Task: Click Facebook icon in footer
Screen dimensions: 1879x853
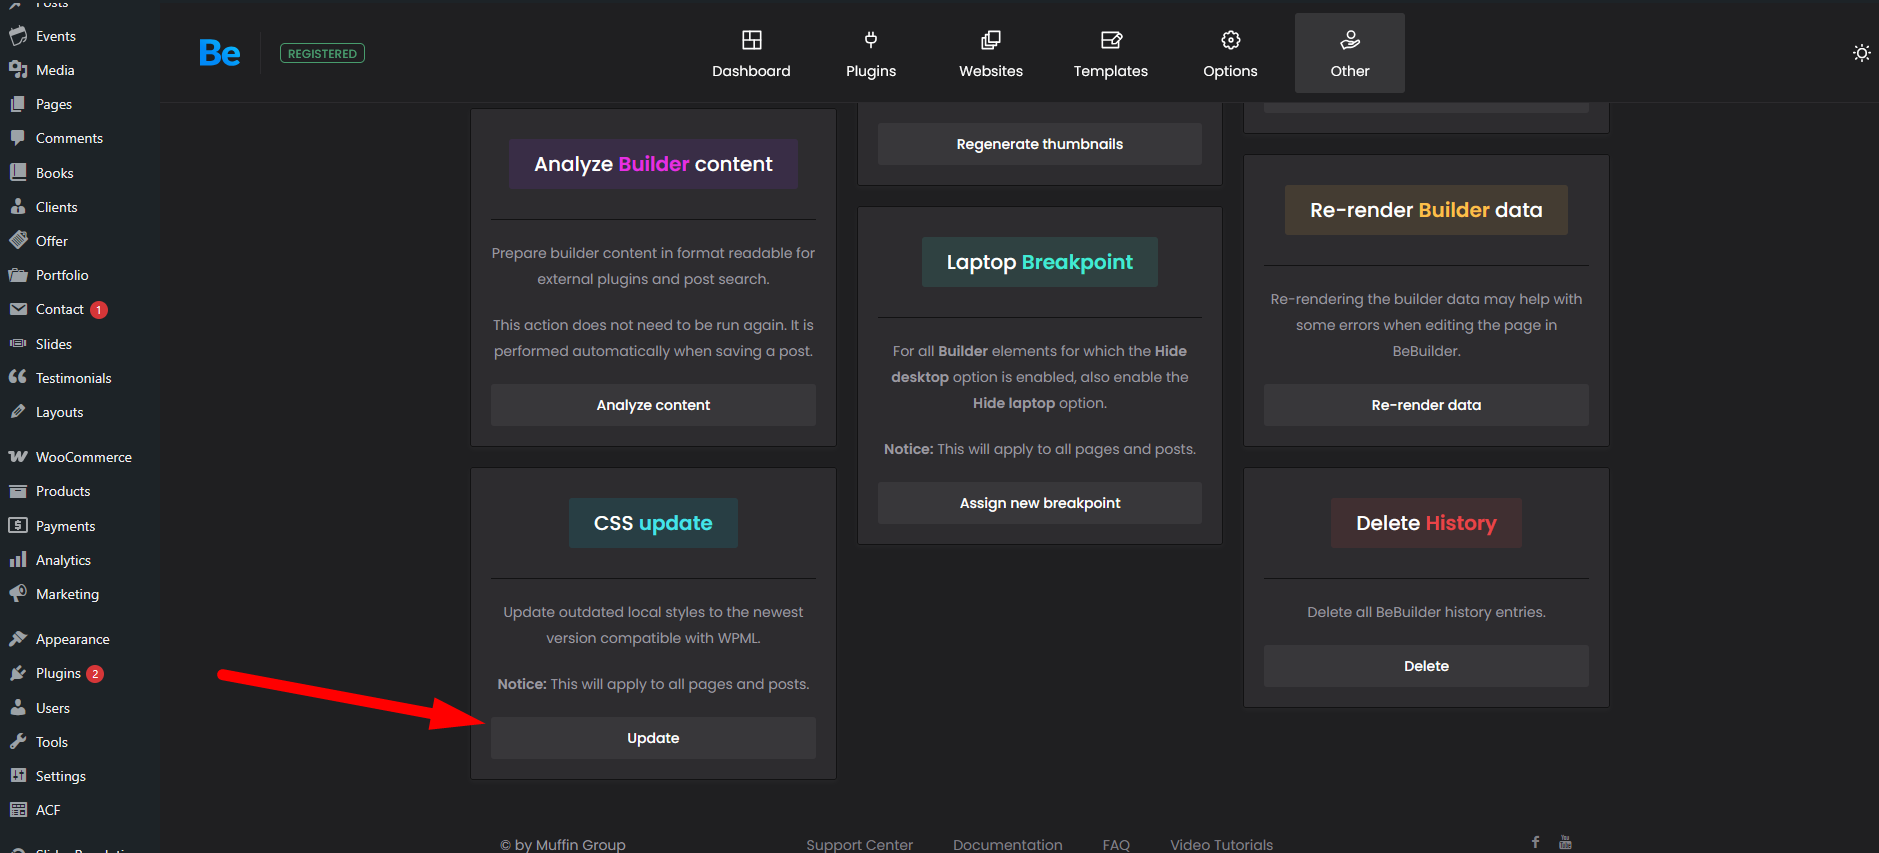Action: coord(1535,842)
